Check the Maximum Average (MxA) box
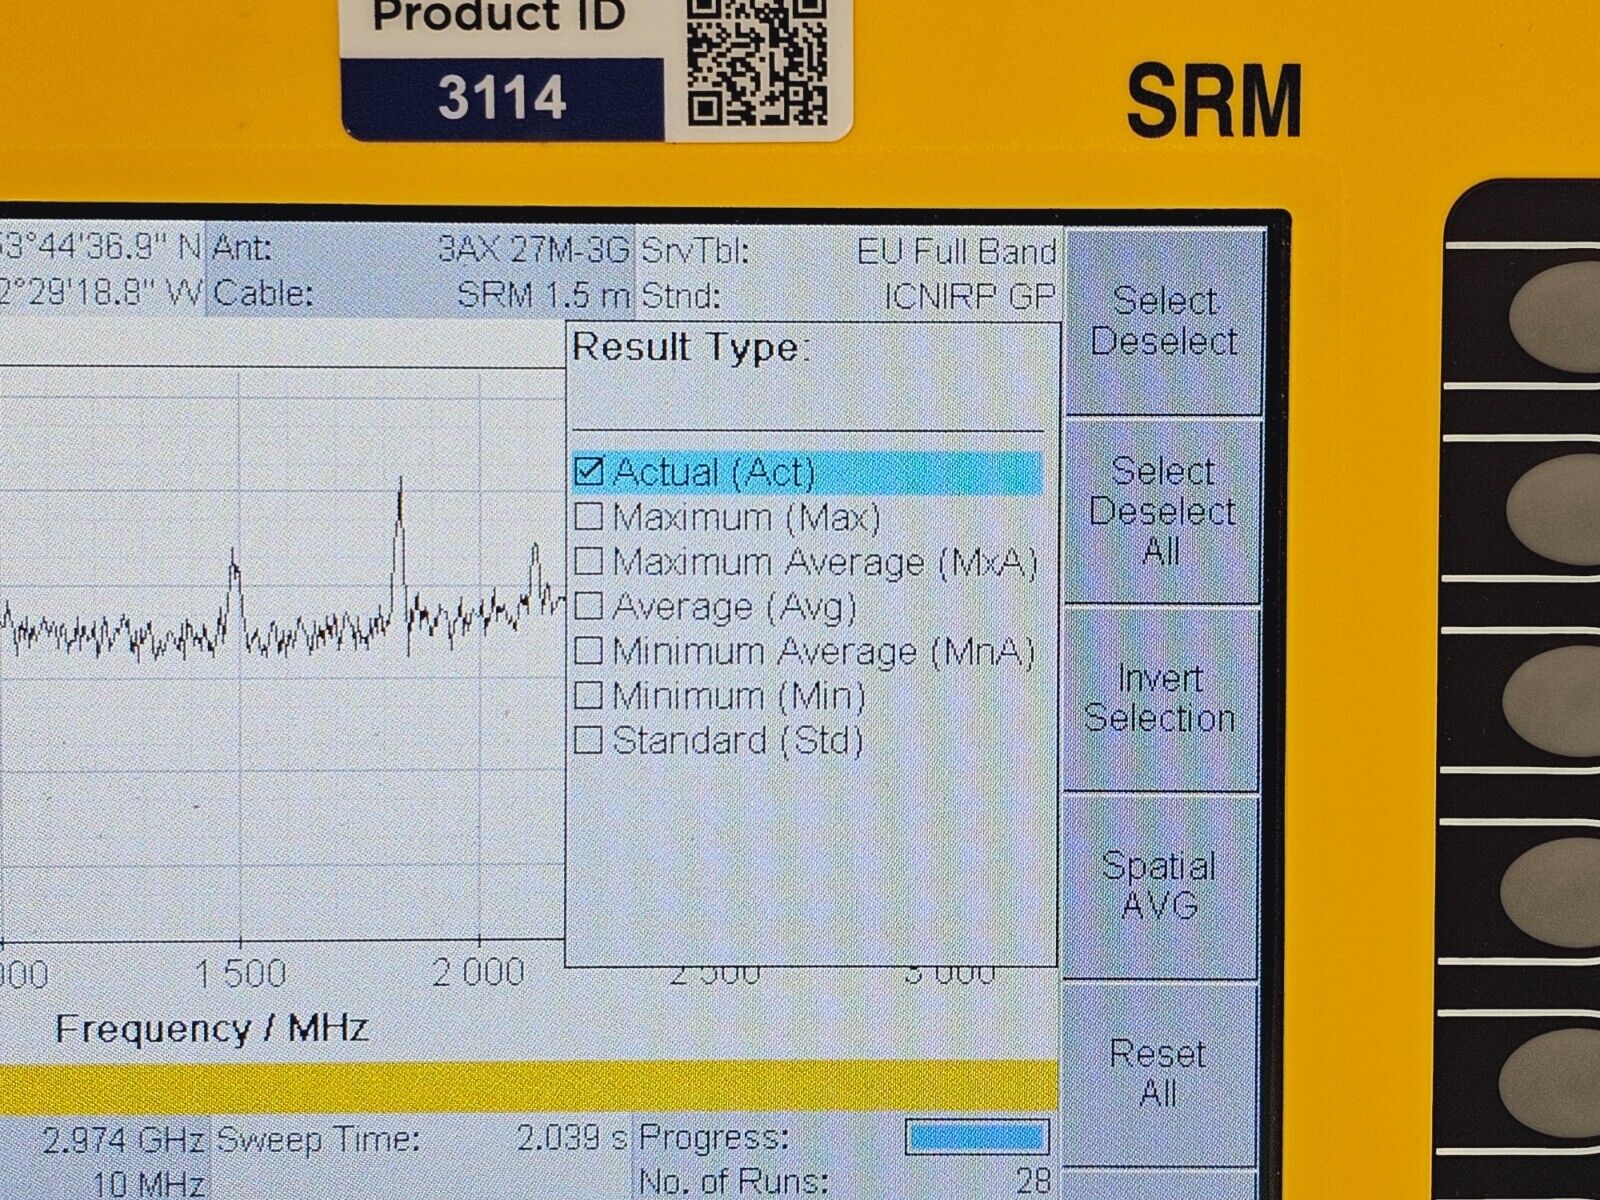The height and width of the screenshot is (1200, 1600). pyautogui.click(x=589, y=561)
